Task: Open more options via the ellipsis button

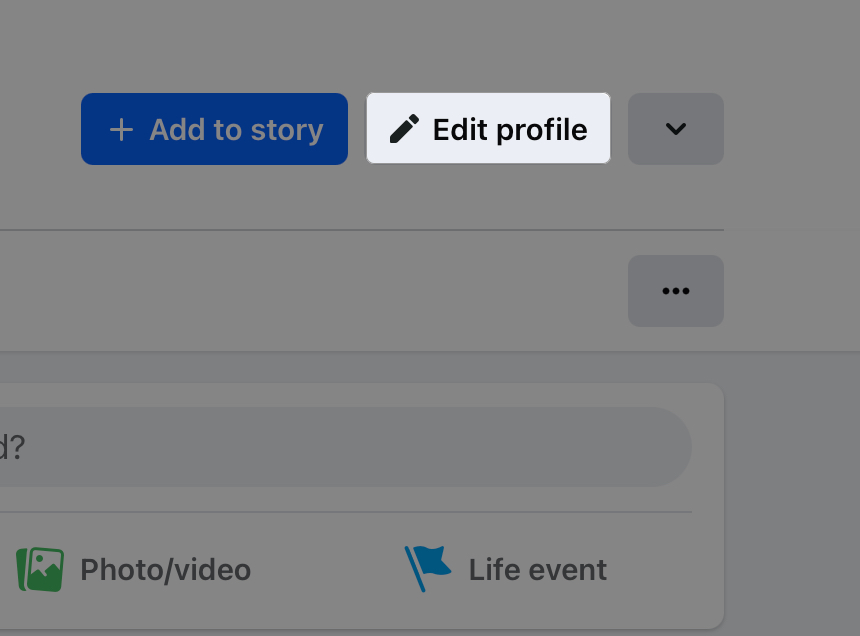Action: pyautogui.click(x=675, y=291)
